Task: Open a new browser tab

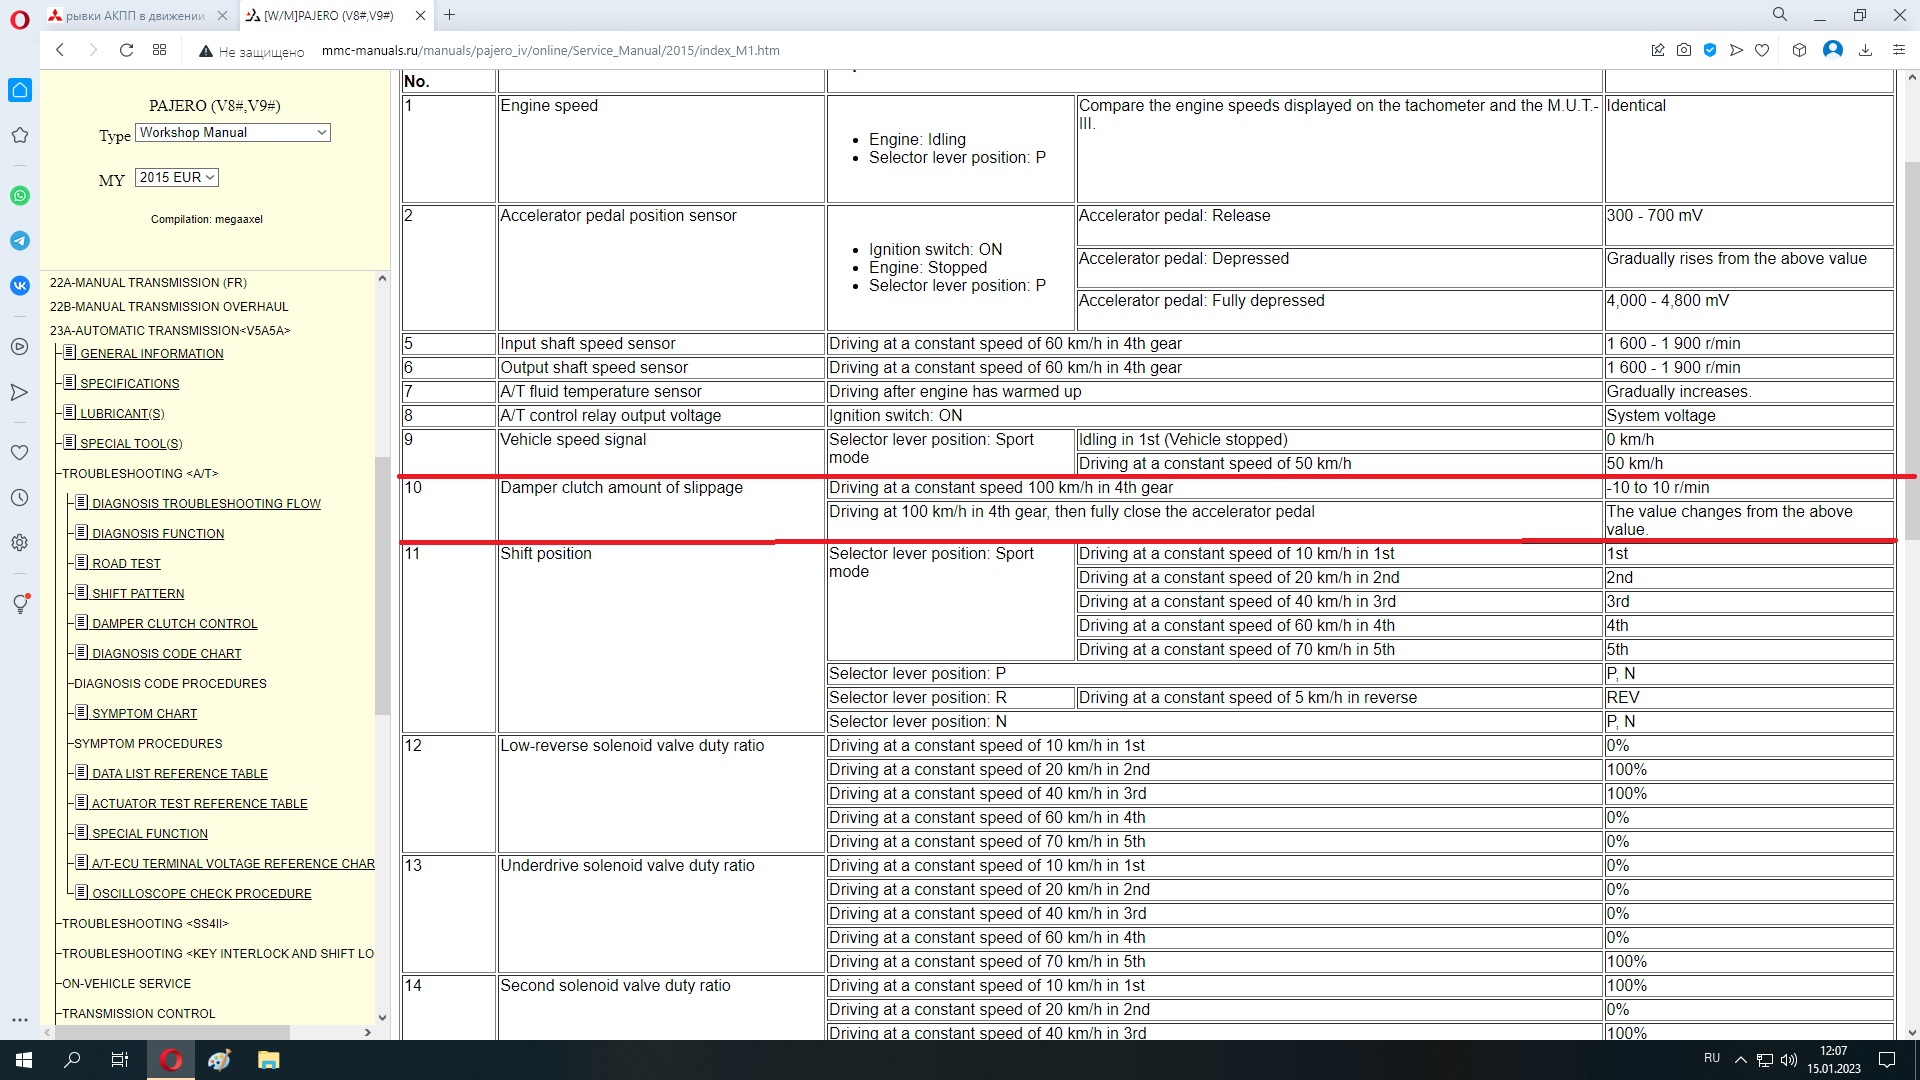Action: [450, 15]
